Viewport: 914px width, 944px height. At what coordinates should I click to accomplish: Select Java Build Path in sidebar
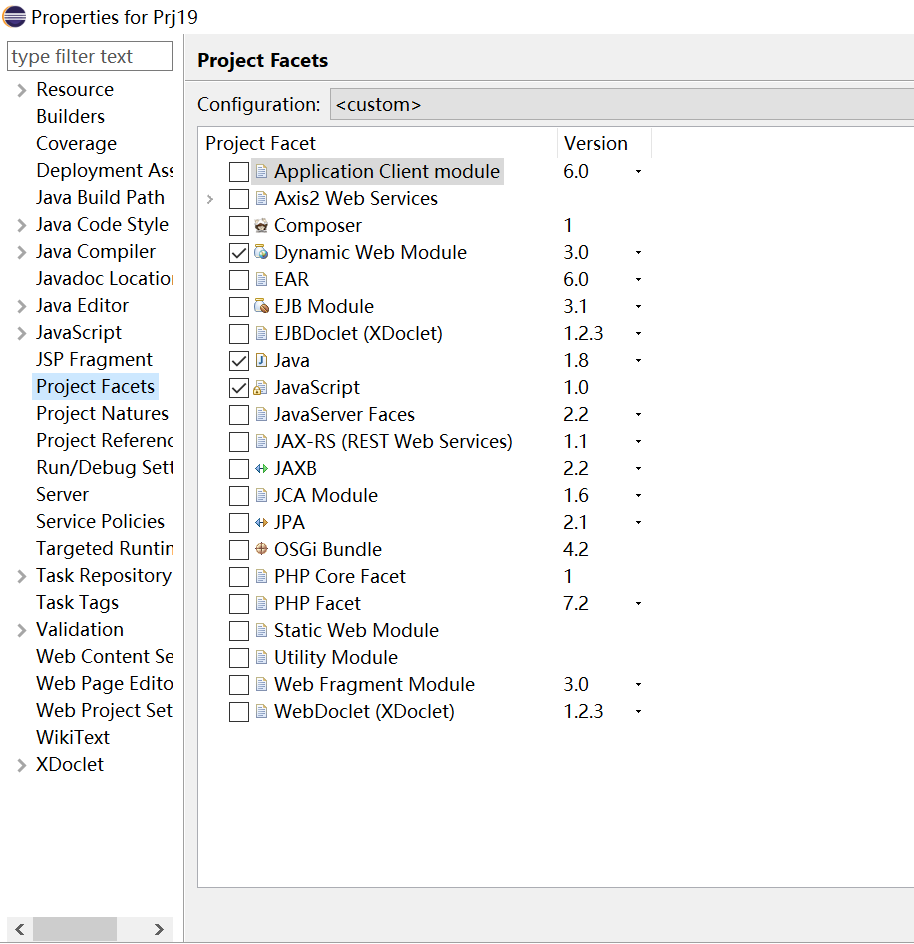(x=100, y=197)
